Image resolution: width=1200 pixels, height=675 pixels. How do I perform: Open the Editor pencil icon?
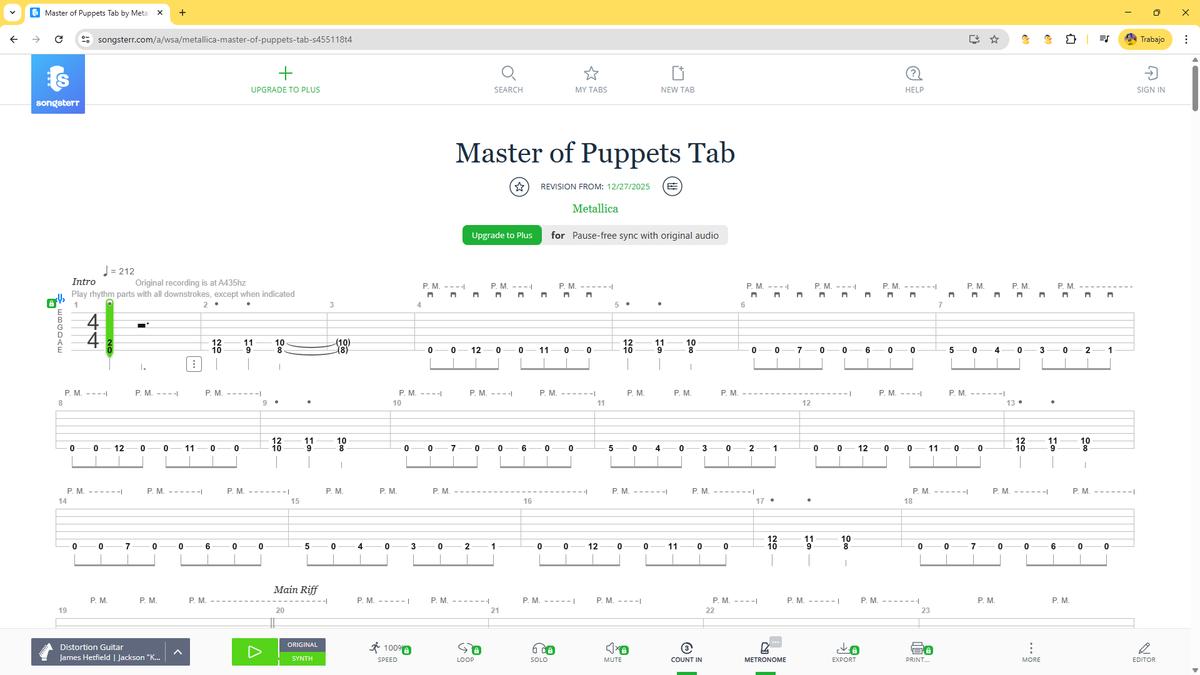[1144, 653]
